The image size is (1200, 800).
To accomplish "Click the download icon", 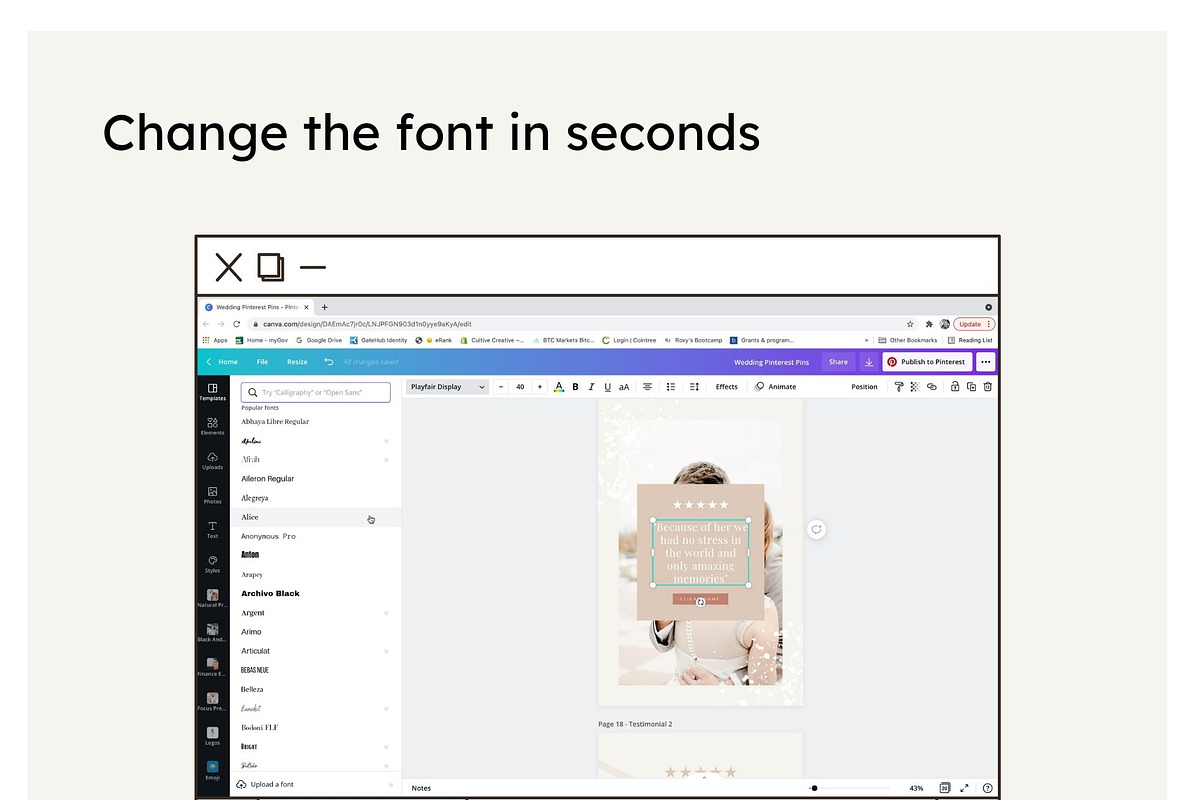I will point(868,362).
